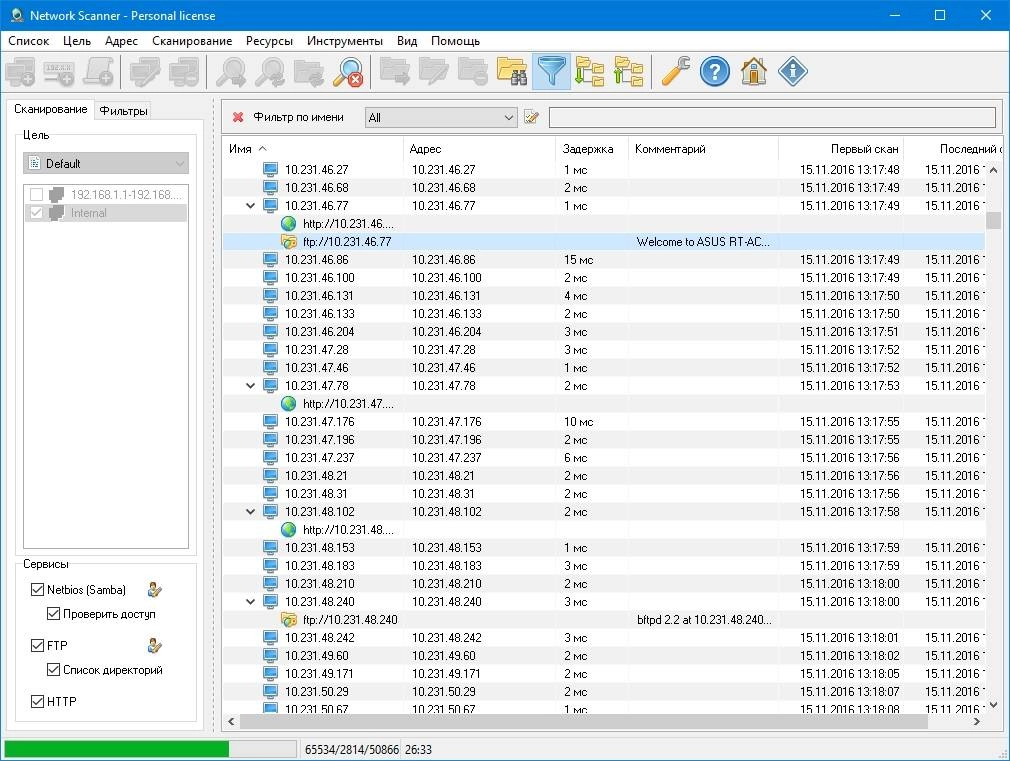Toggle the FTP service checkbox
1010x761 pixels.
(x=37, y=645)
